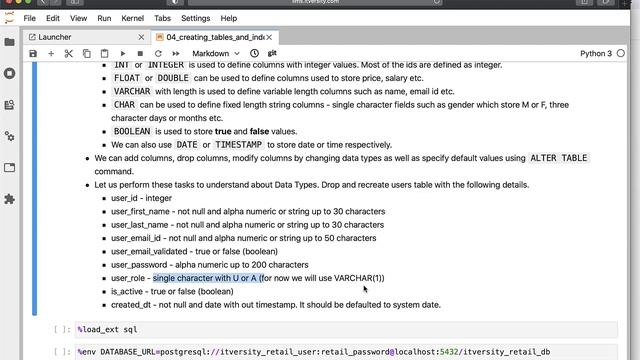Save the notebook with the disk icon
This screenshot has height=360, width=640.
pos(33,53)
